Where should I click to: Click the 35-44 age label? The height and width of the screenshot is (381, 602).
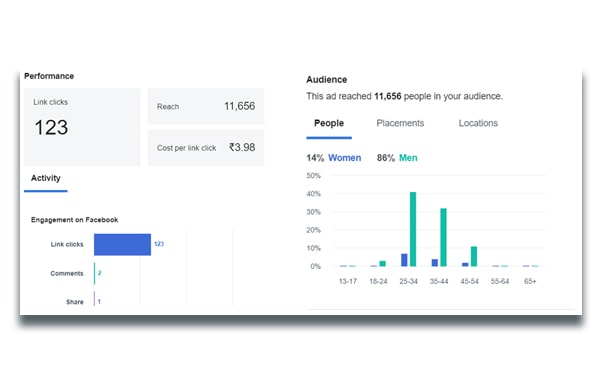coord(439,282)
